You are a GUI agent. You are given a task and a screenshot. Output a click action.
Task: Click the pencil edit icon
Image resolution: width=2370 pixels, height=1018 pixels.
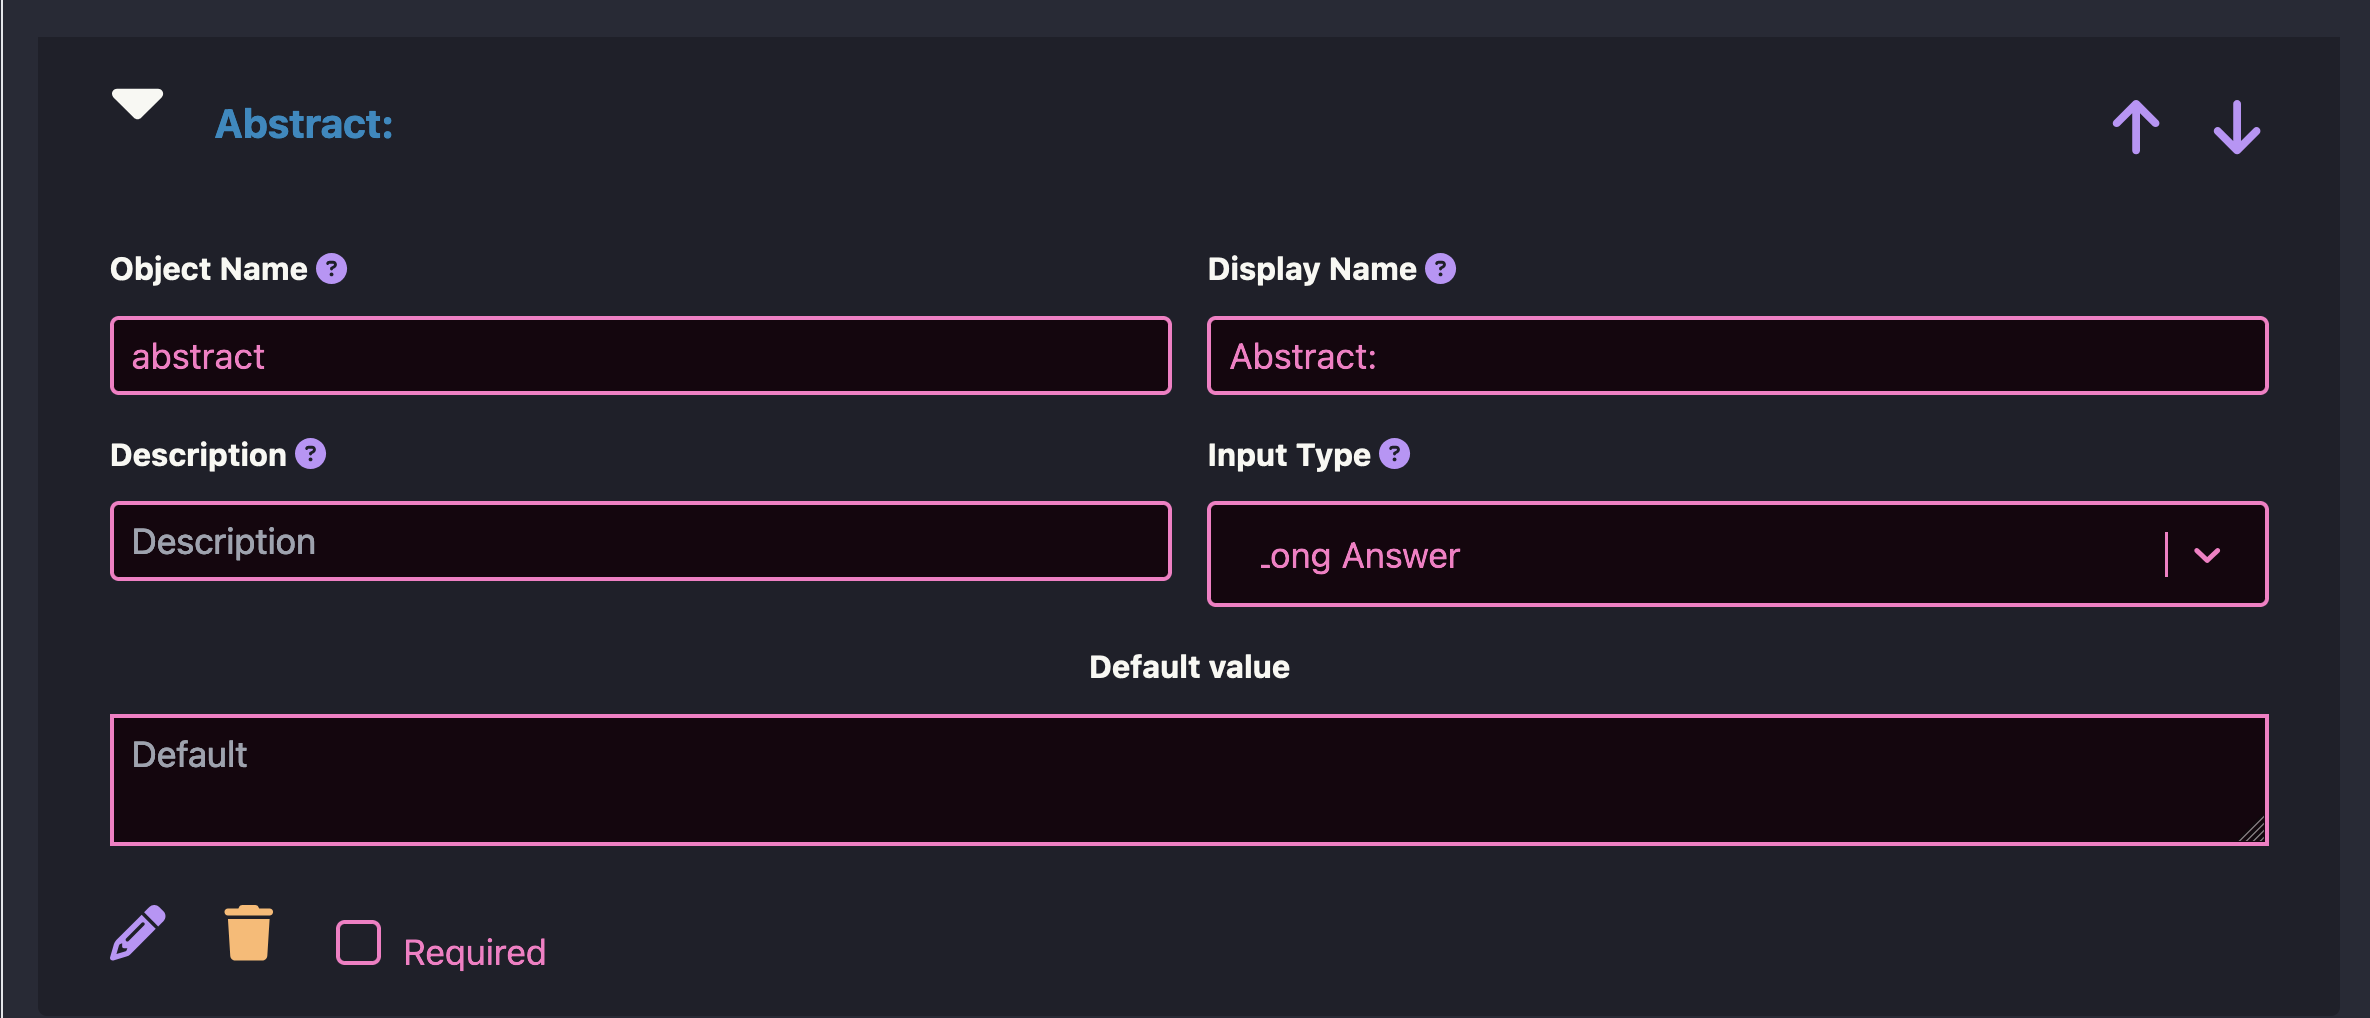(137, 933)
